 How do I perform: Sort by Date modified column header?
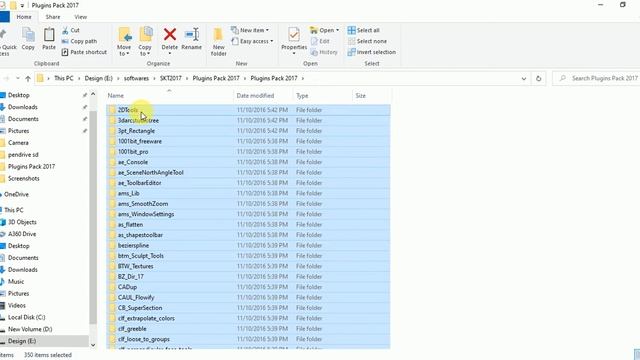click(263, 96)
